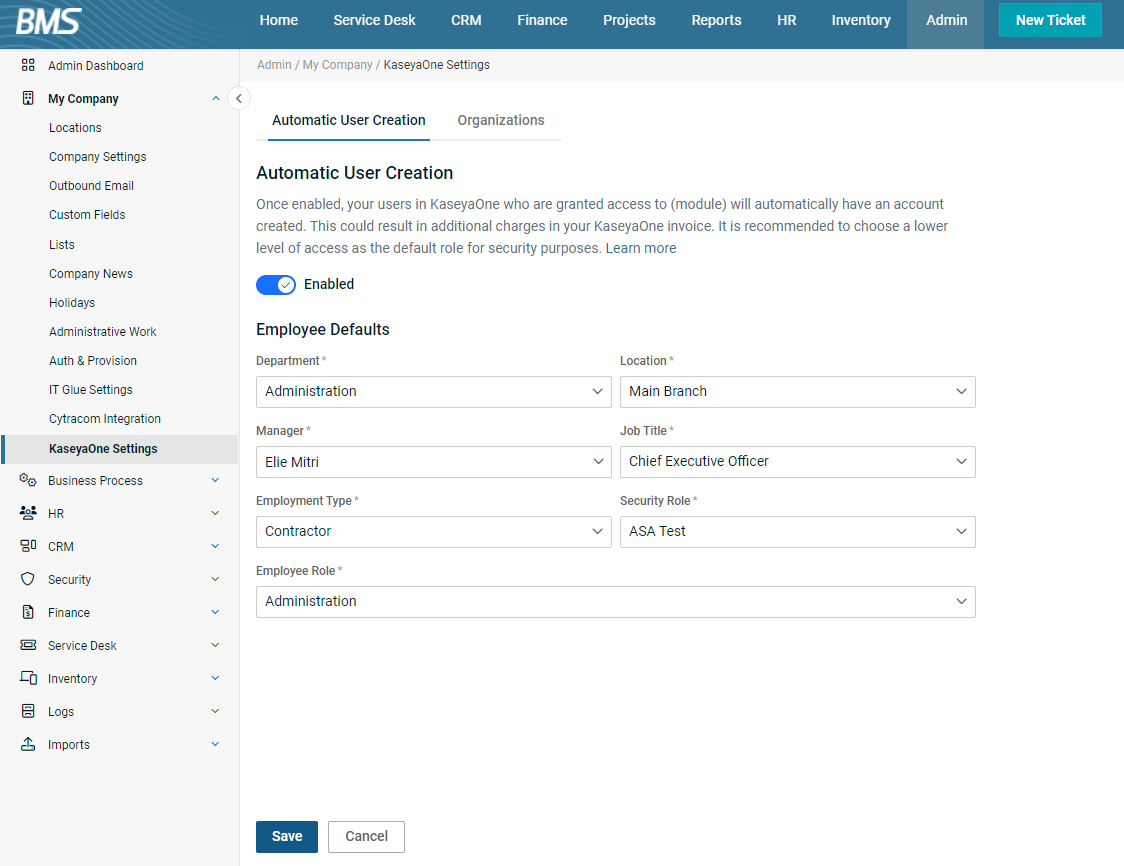Open Reports in the top navigation
The width and height of the screenshot is (1124, 866).
point(716,21)
